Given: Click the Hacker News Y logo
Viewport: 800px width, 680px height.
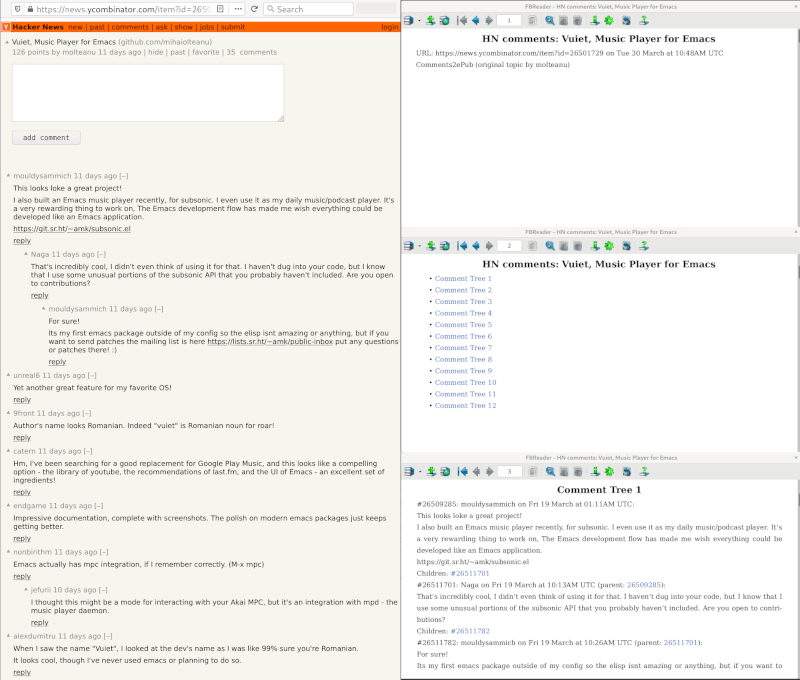Looking at the screenshot, I should (6, 27).
